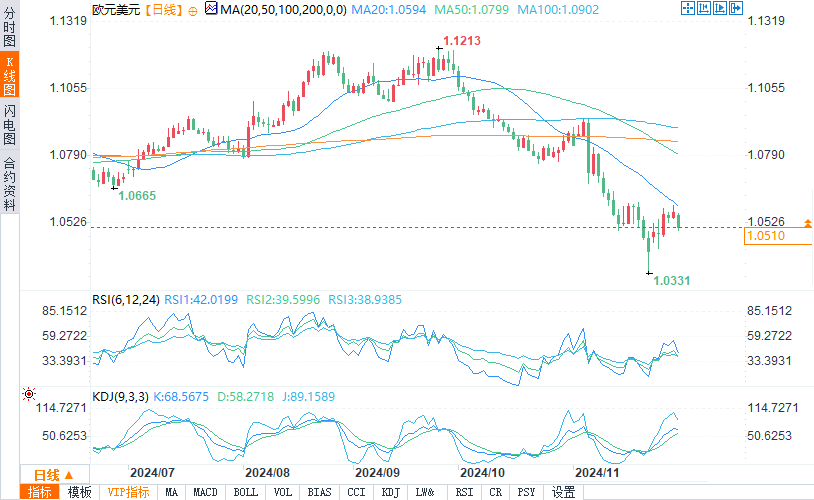This screenshot has height=500, width=814.
Task: Click the orange price alert marker above 1.0510
Action: [808, 223]
